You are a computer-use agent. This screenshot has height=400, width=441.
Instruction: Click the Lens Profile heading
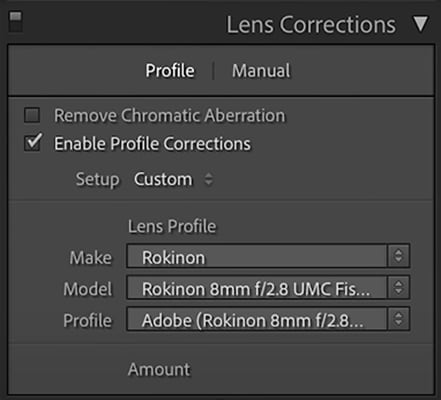pyautogui.click(x=172, y=226)
